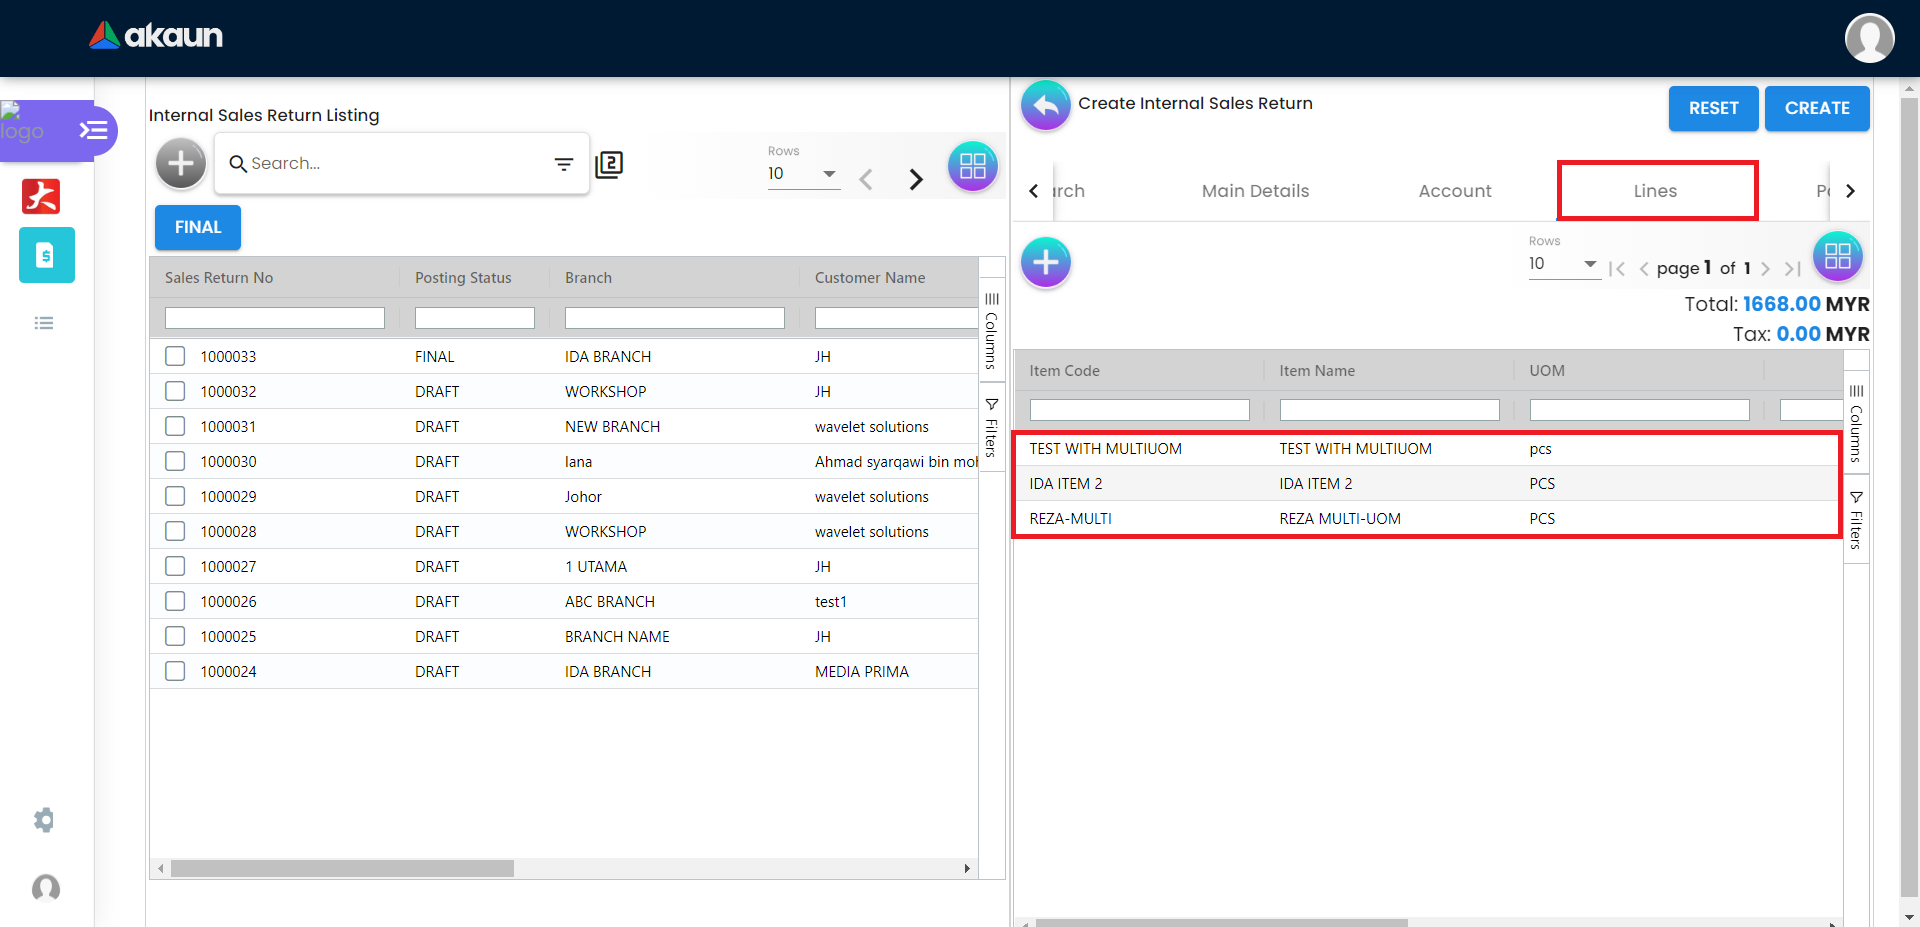Click the numbered pages icon beside search
Image resolution: width=1920 pixels, height=927 pixels.
click(x=609, y=165)
